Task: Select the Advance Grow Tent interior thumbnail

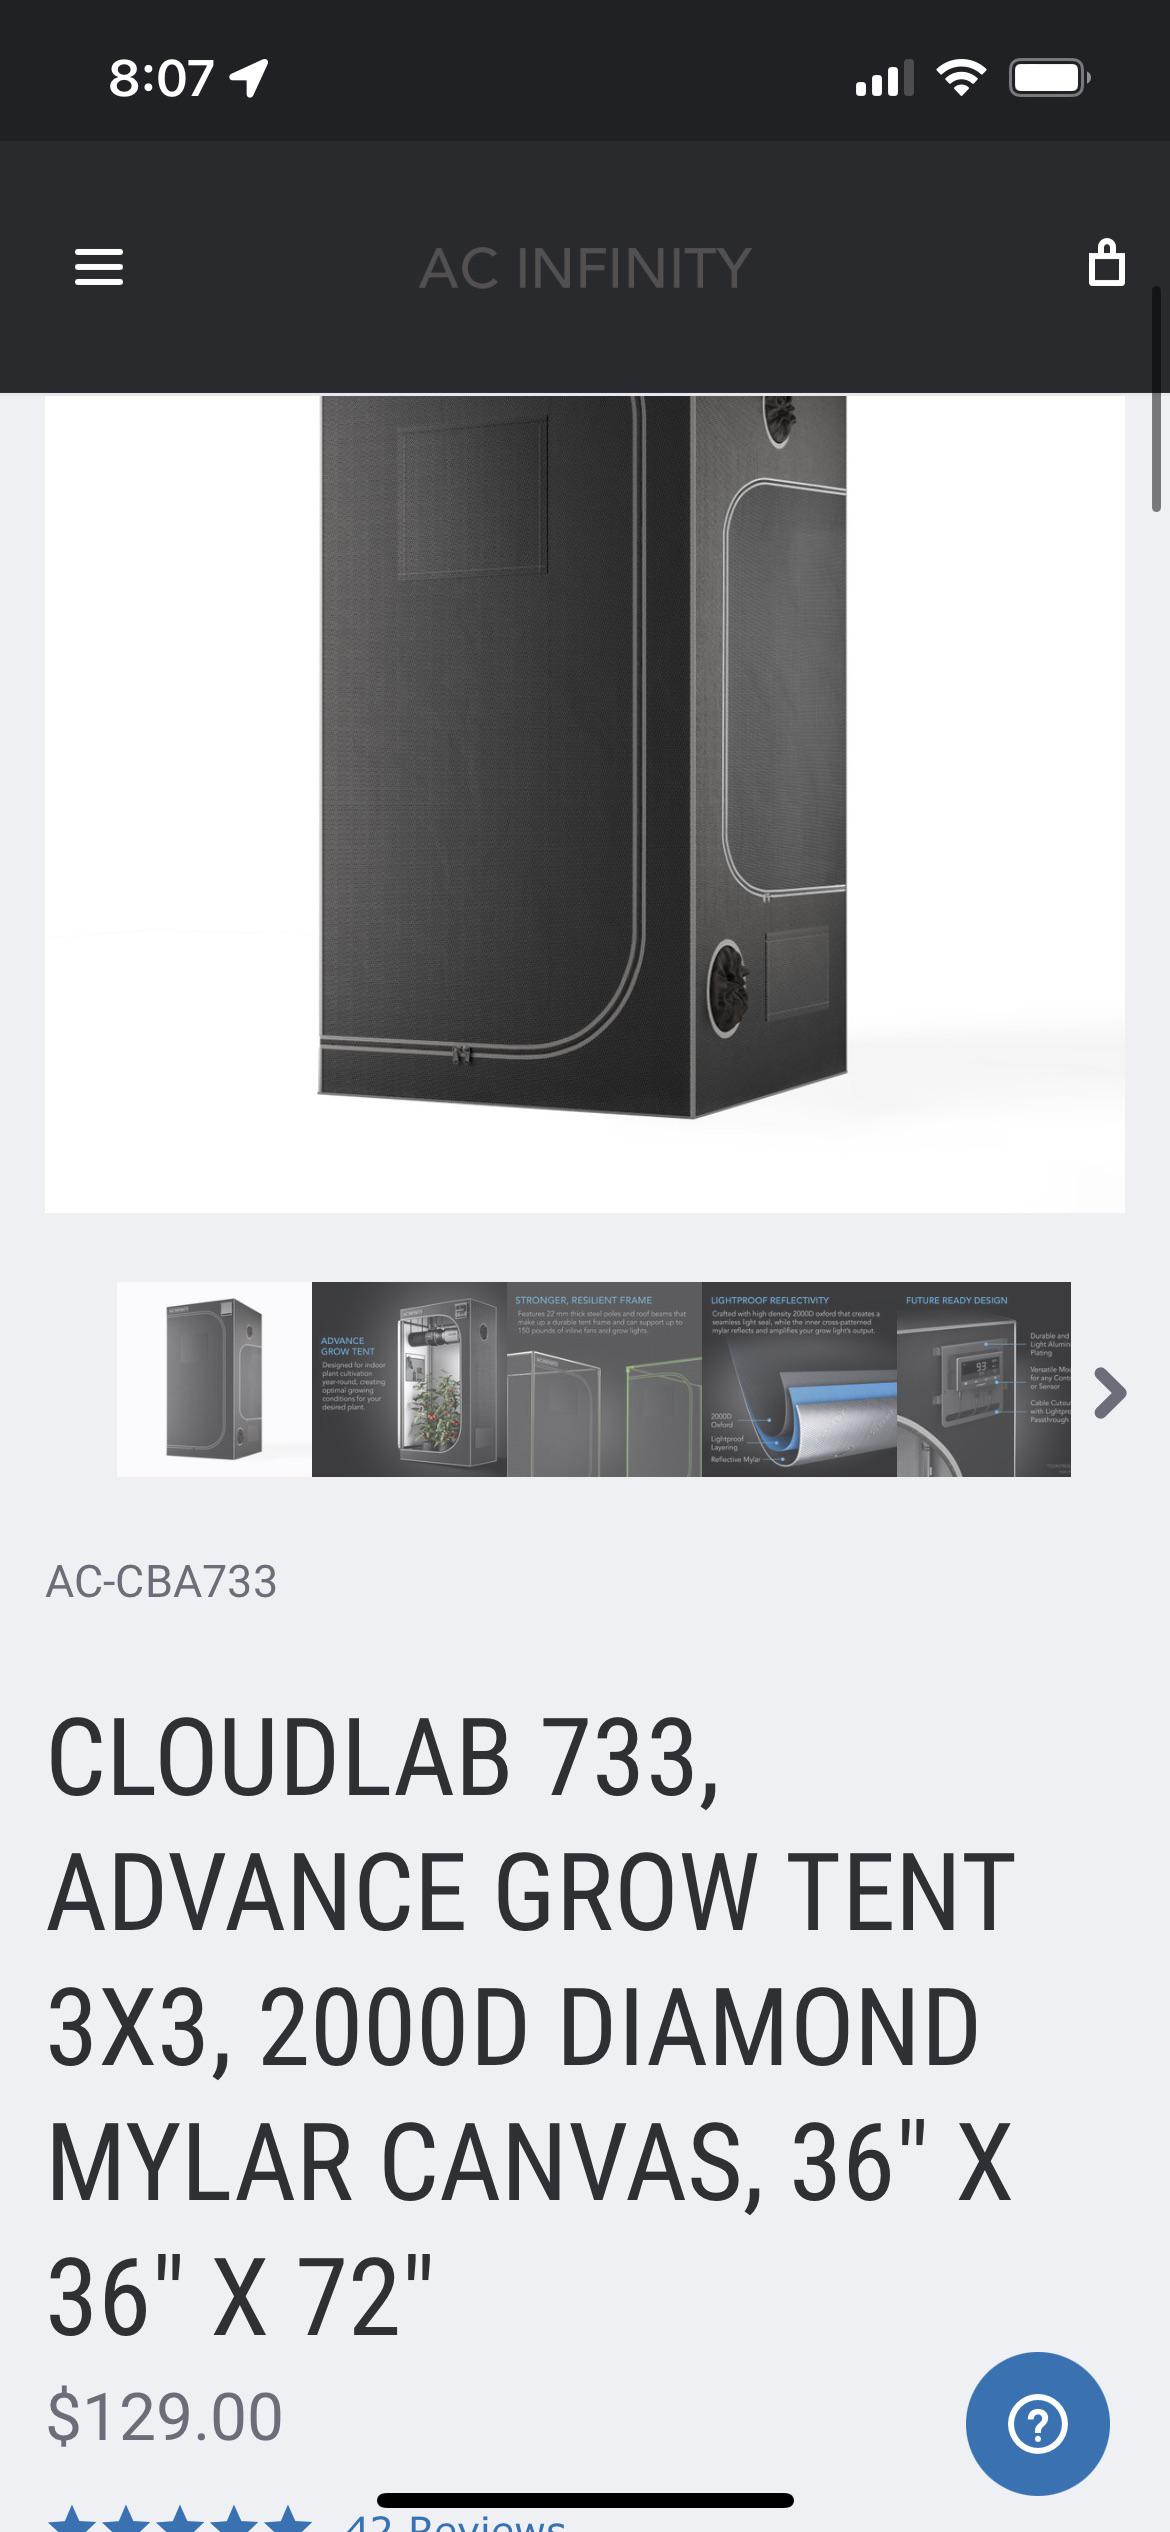Action: tap(409, 1379)
